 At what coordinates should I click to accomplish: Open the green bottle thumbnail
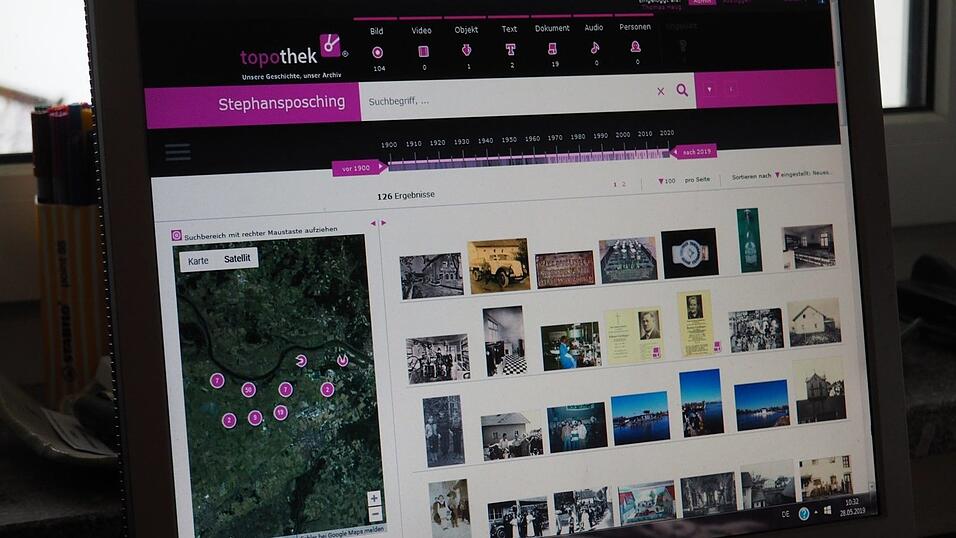(749, 240)
